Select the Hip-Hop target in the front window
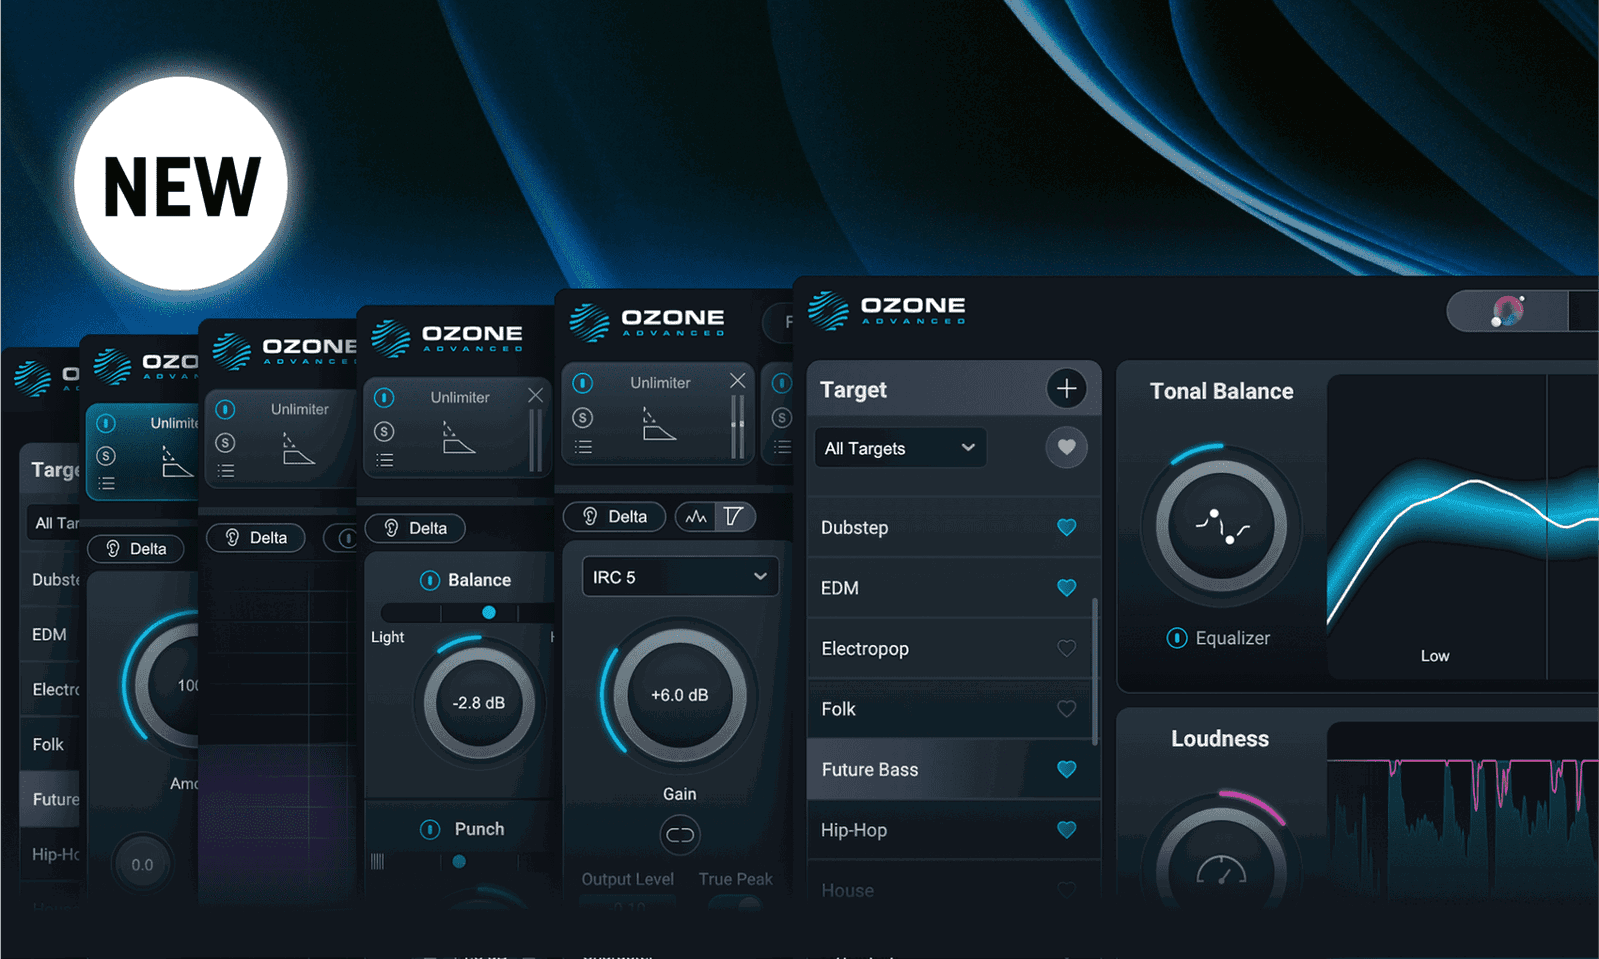Screen dimensions: 1599x959 click(953, 830)
